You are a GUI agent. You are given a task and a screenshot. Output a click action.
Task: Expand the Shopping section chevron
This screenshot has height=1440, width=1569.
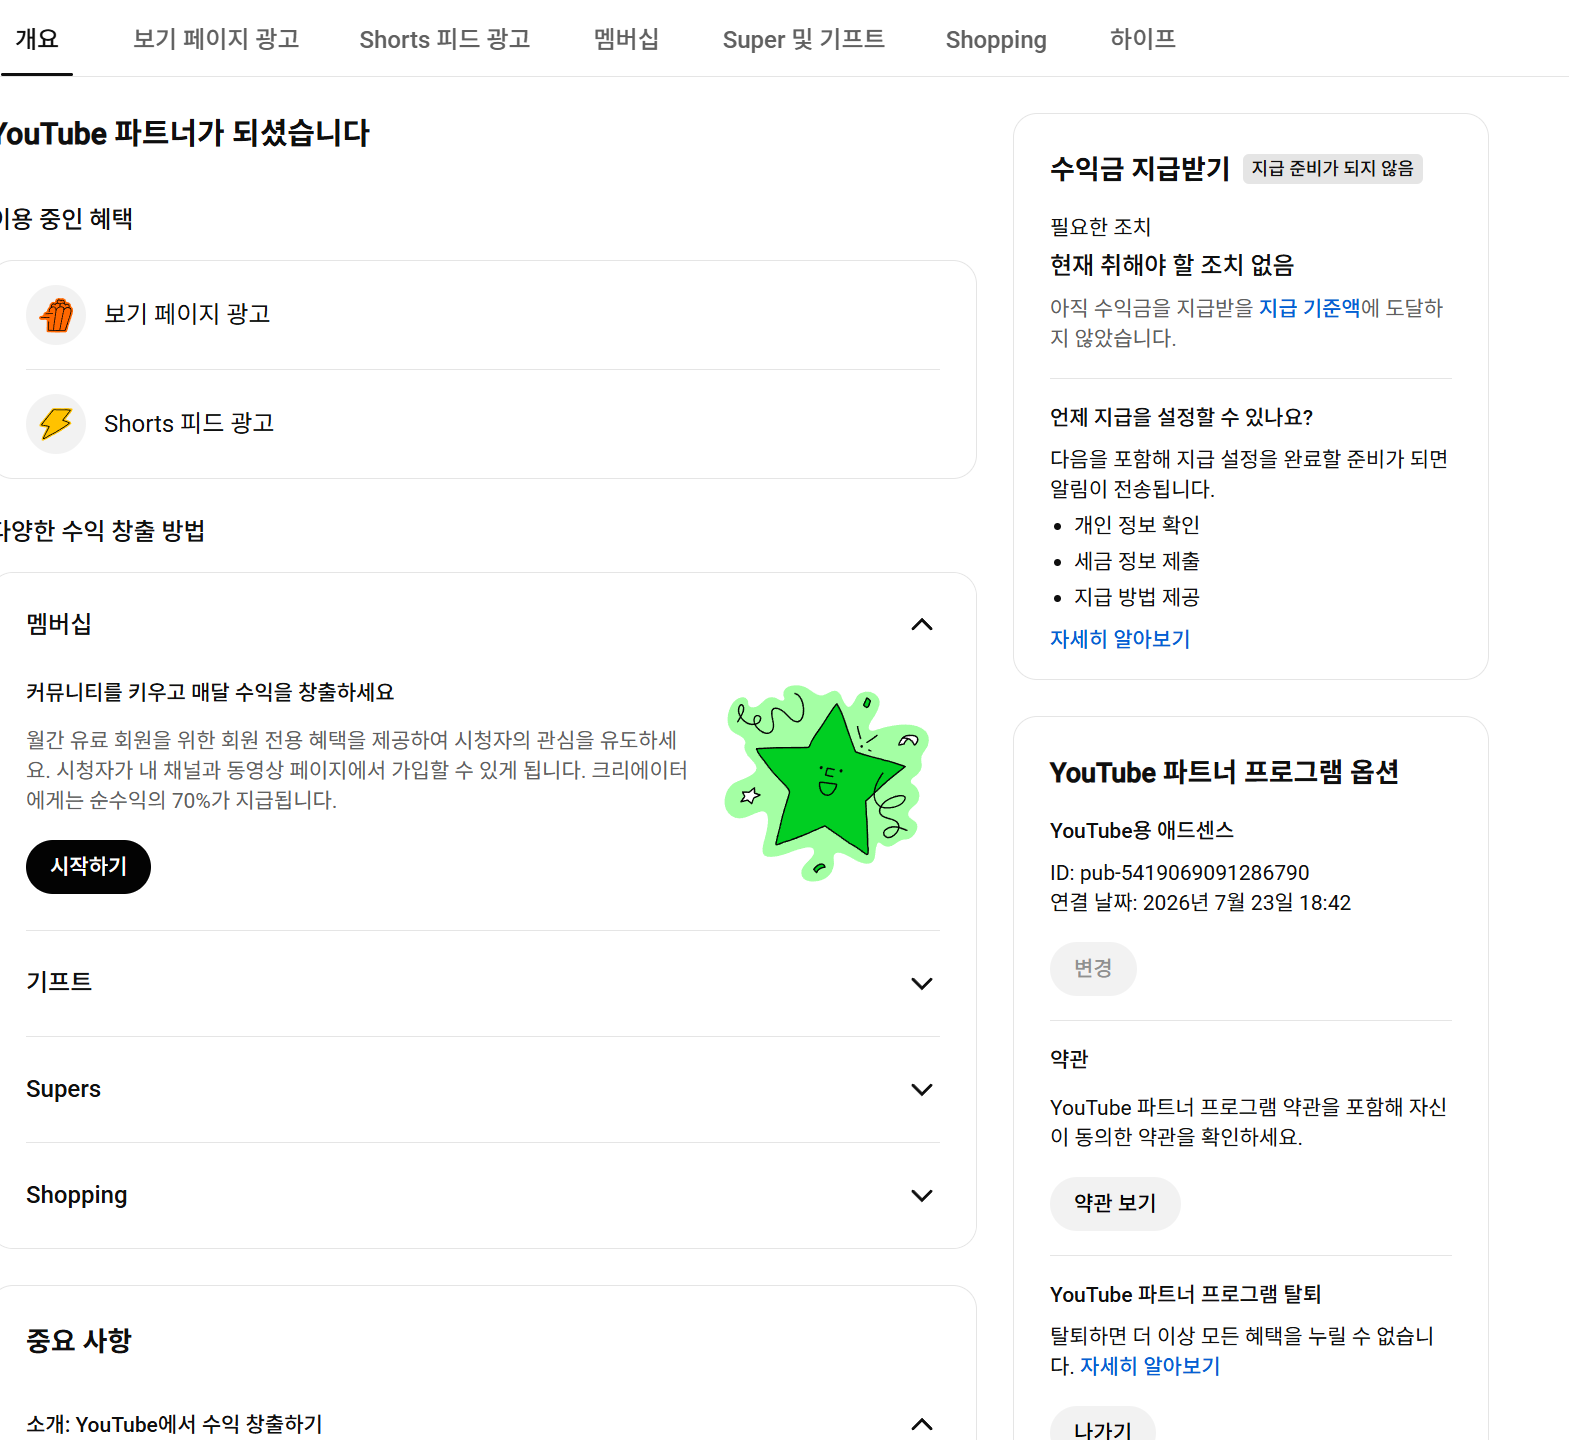[922, 1195]
